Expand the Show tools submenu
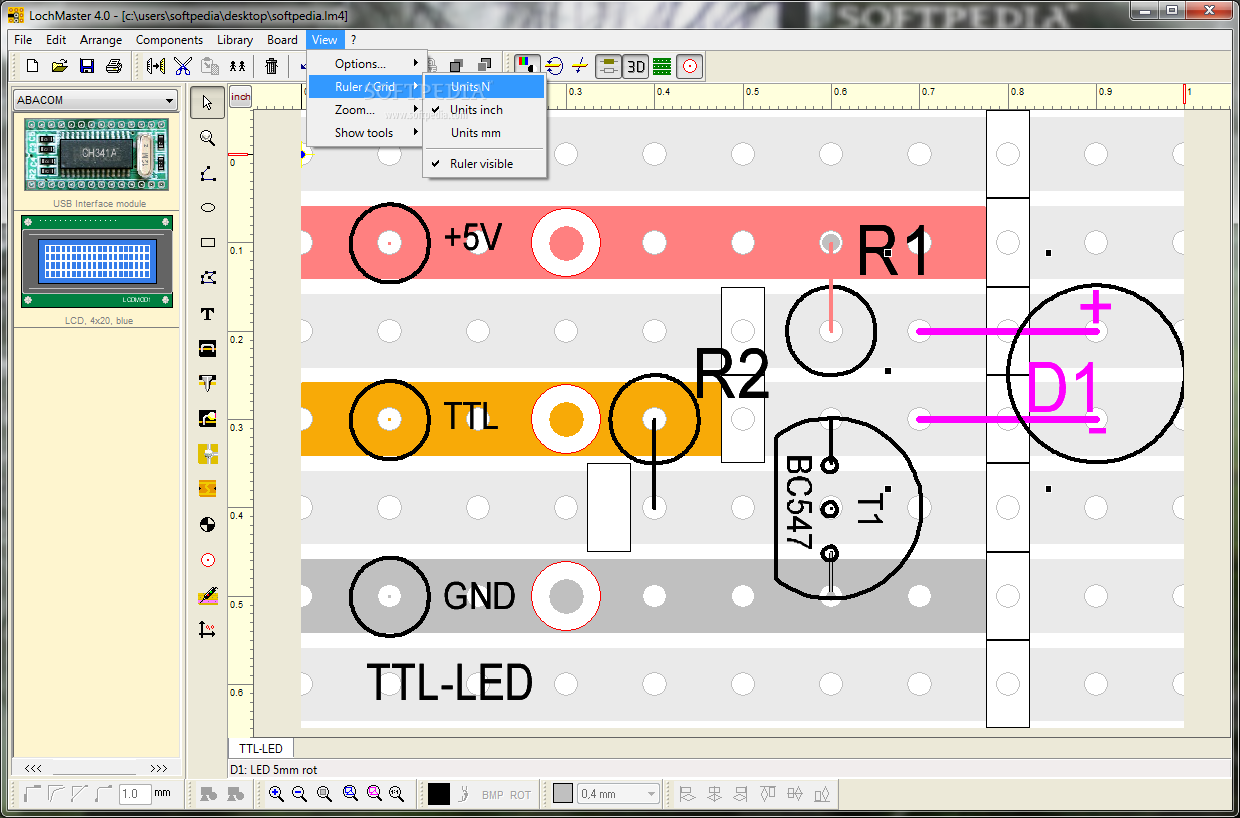The image size is (1240, 818). click(366, 133)
